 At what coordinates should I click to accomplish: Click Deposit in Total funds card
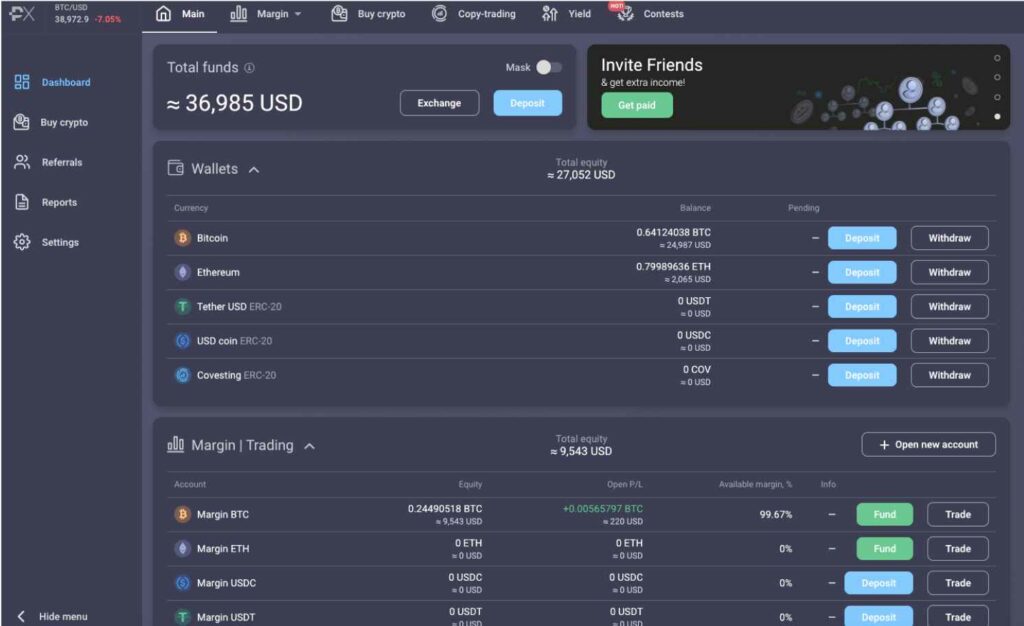click(528, 103)
